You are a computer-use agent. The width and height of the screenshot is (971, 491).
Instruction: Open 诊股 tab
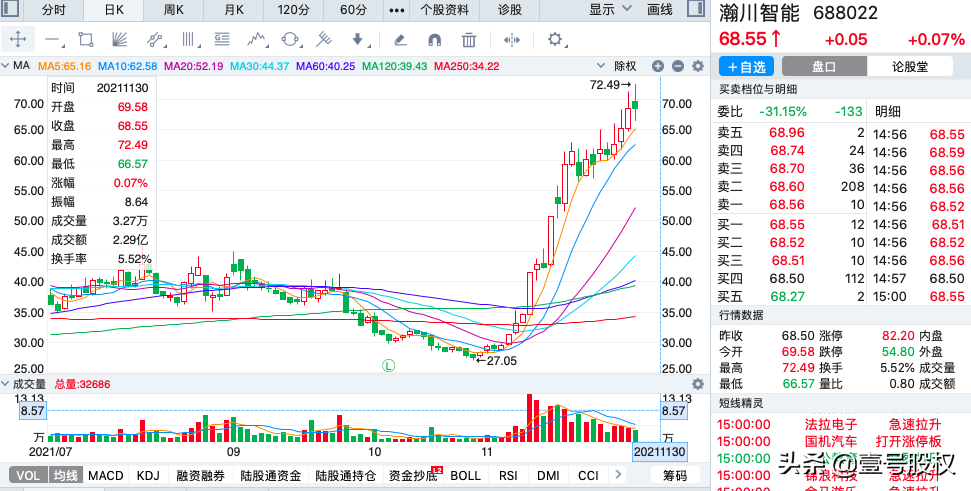click(x=510, y=10)
